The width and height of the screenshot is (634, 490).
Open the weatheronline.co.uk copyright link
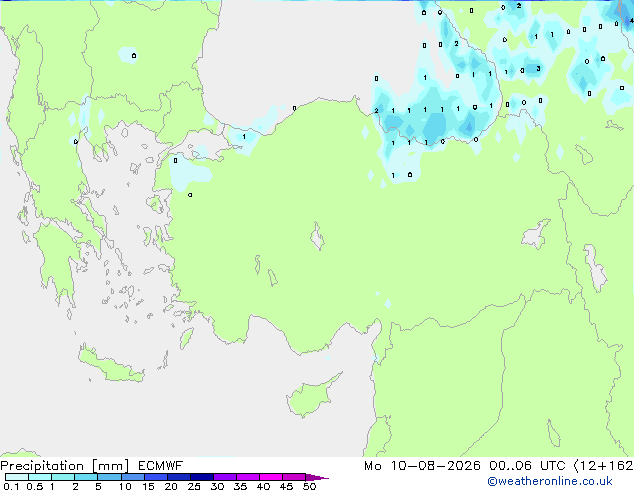550,481
